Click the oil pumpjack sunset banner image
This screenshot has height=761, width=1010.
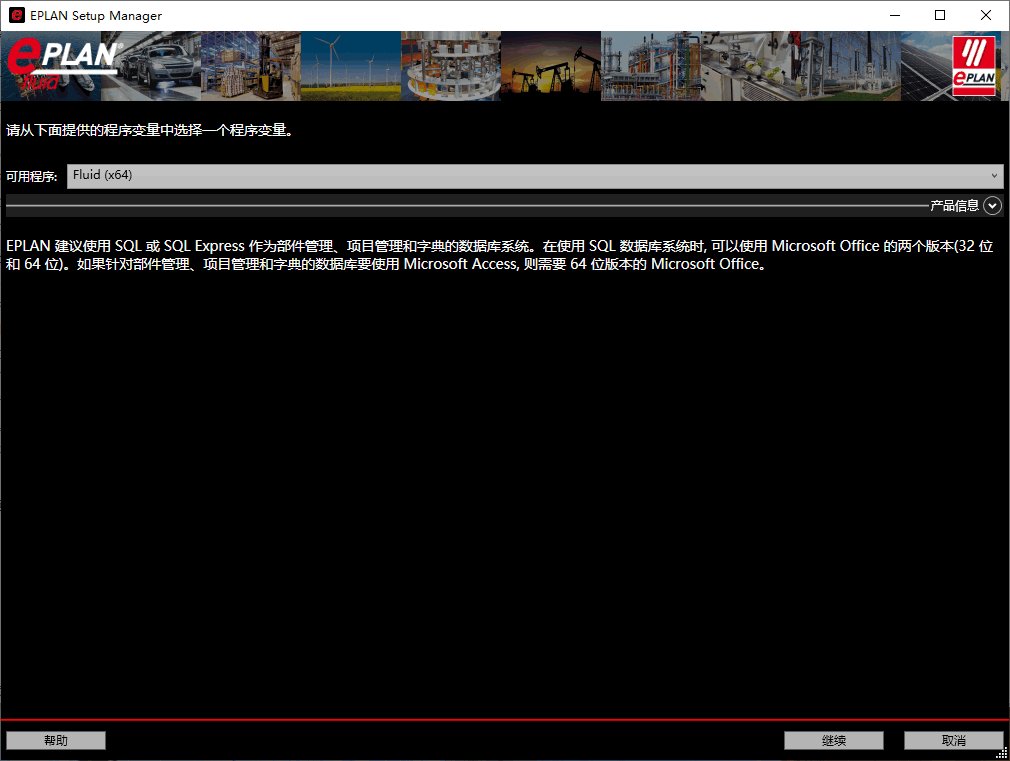click(x=551, y=66)
